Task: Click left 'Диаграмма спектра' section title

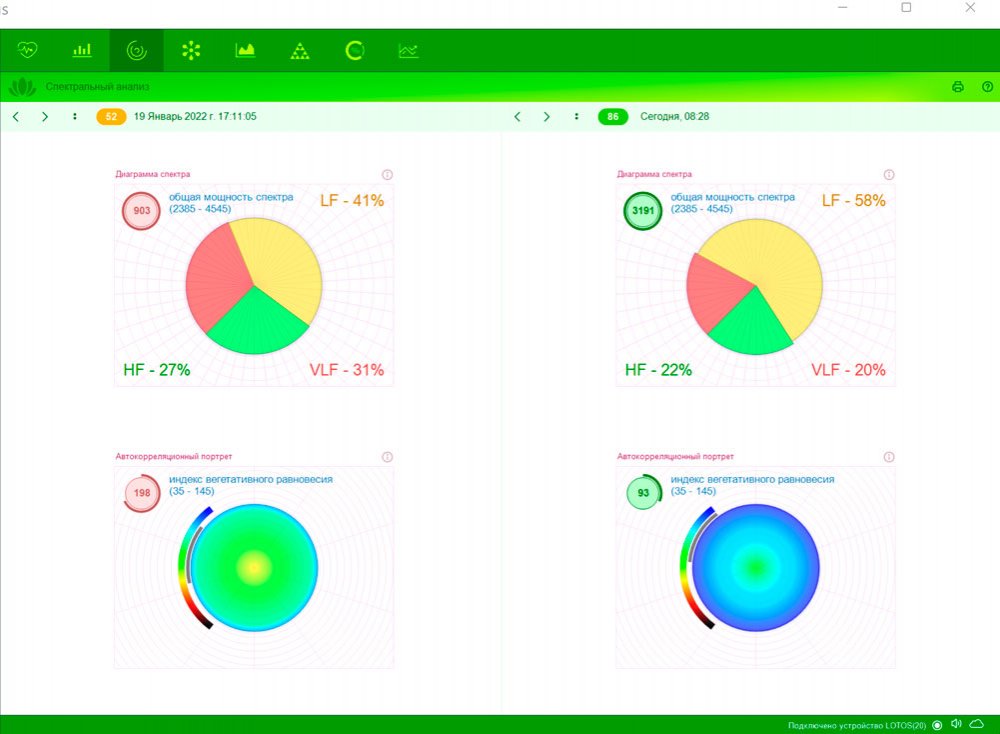Action: coord(153,174)
